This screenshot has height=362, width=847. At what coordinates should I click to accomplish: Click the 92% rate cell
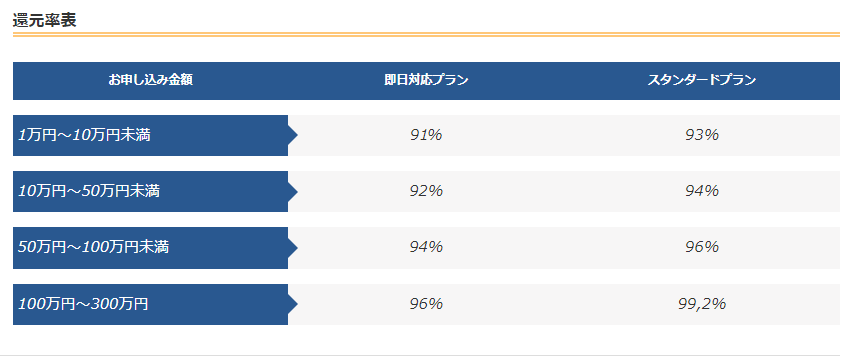coord(426,192)
